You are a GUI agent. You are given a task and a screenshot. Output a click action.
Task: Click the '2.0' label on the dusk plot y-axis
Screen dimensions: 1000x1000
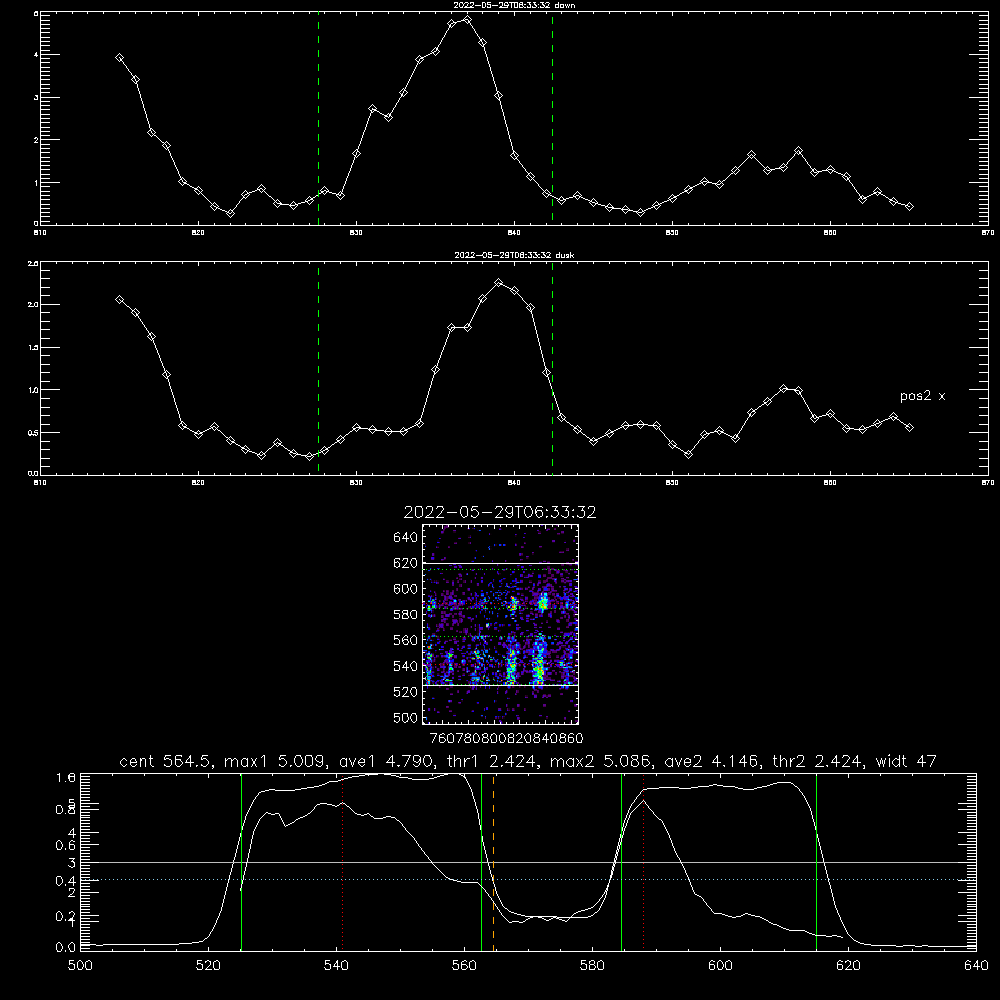click(33, 305)
